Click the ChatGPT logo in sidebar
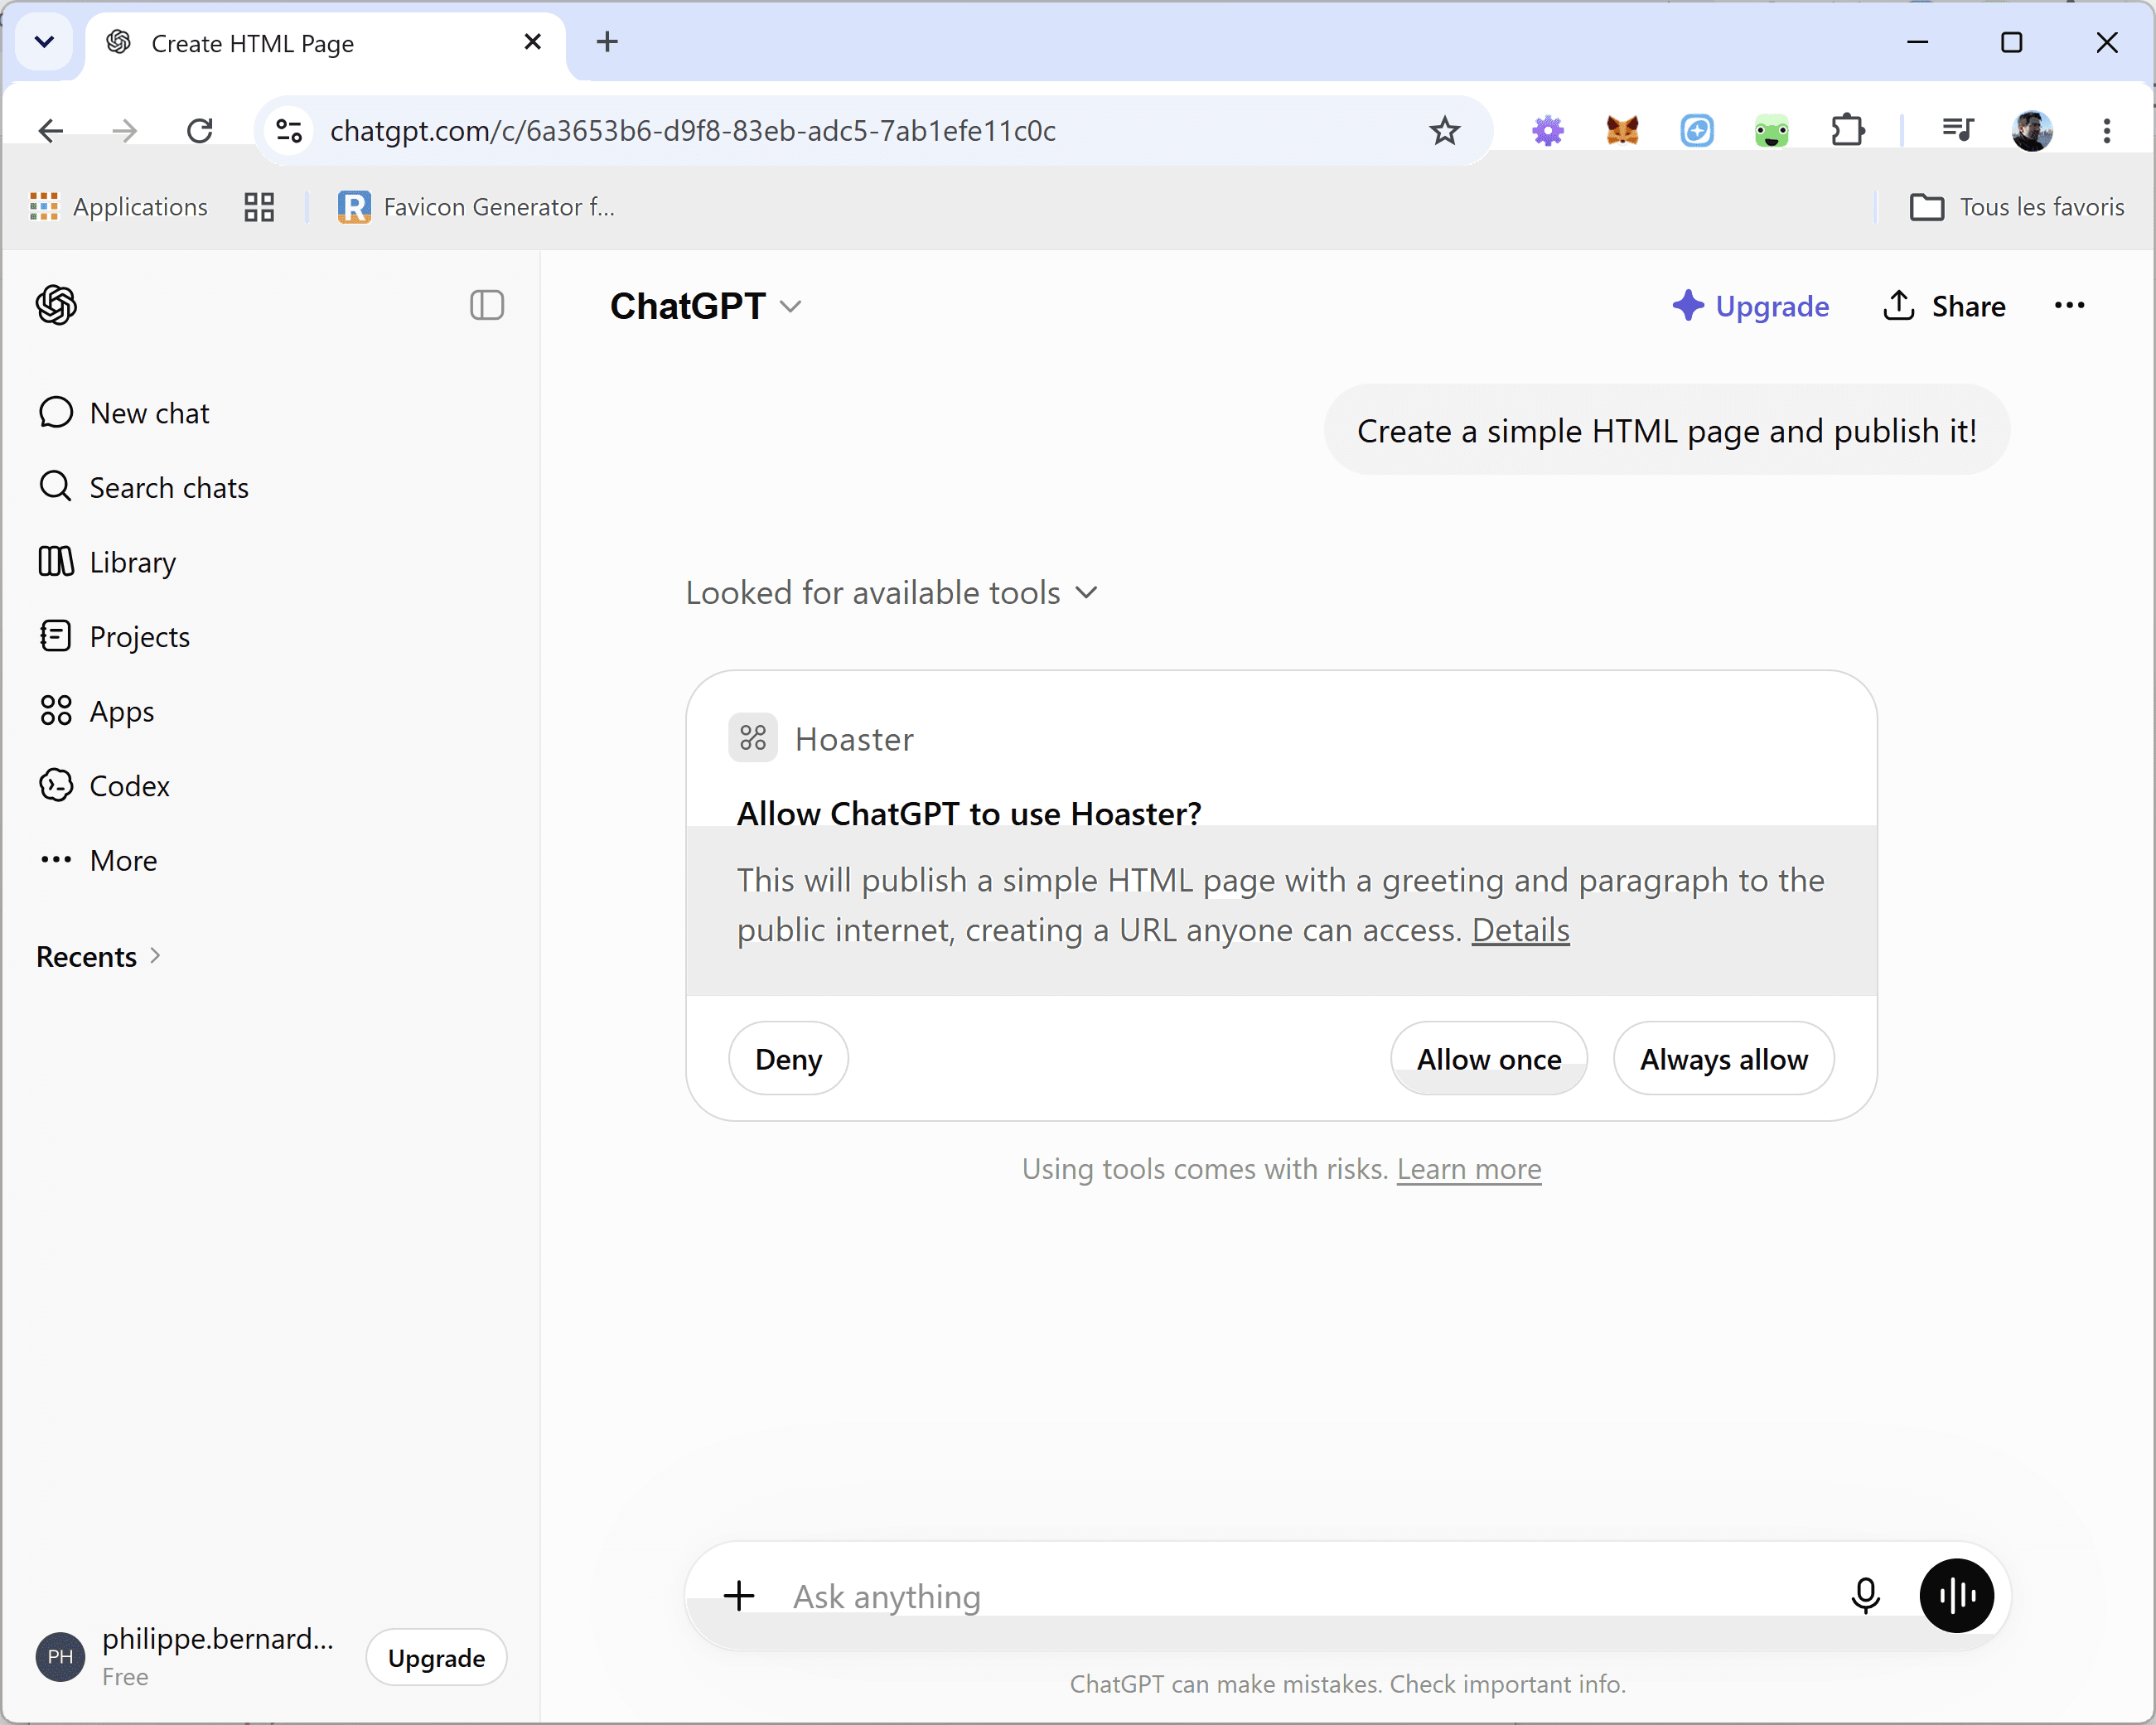Screen dimensions: 2156x1725 point(56,305)
